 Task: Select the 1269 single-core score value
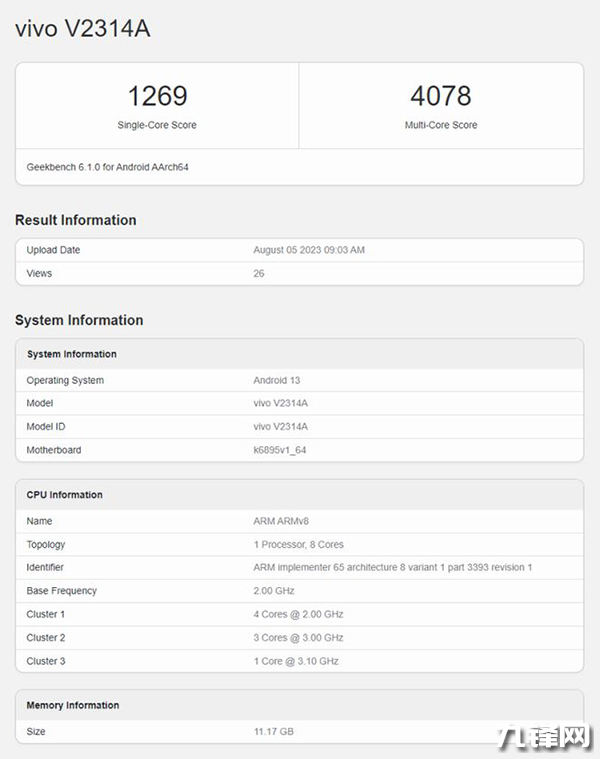click(157, 96)
